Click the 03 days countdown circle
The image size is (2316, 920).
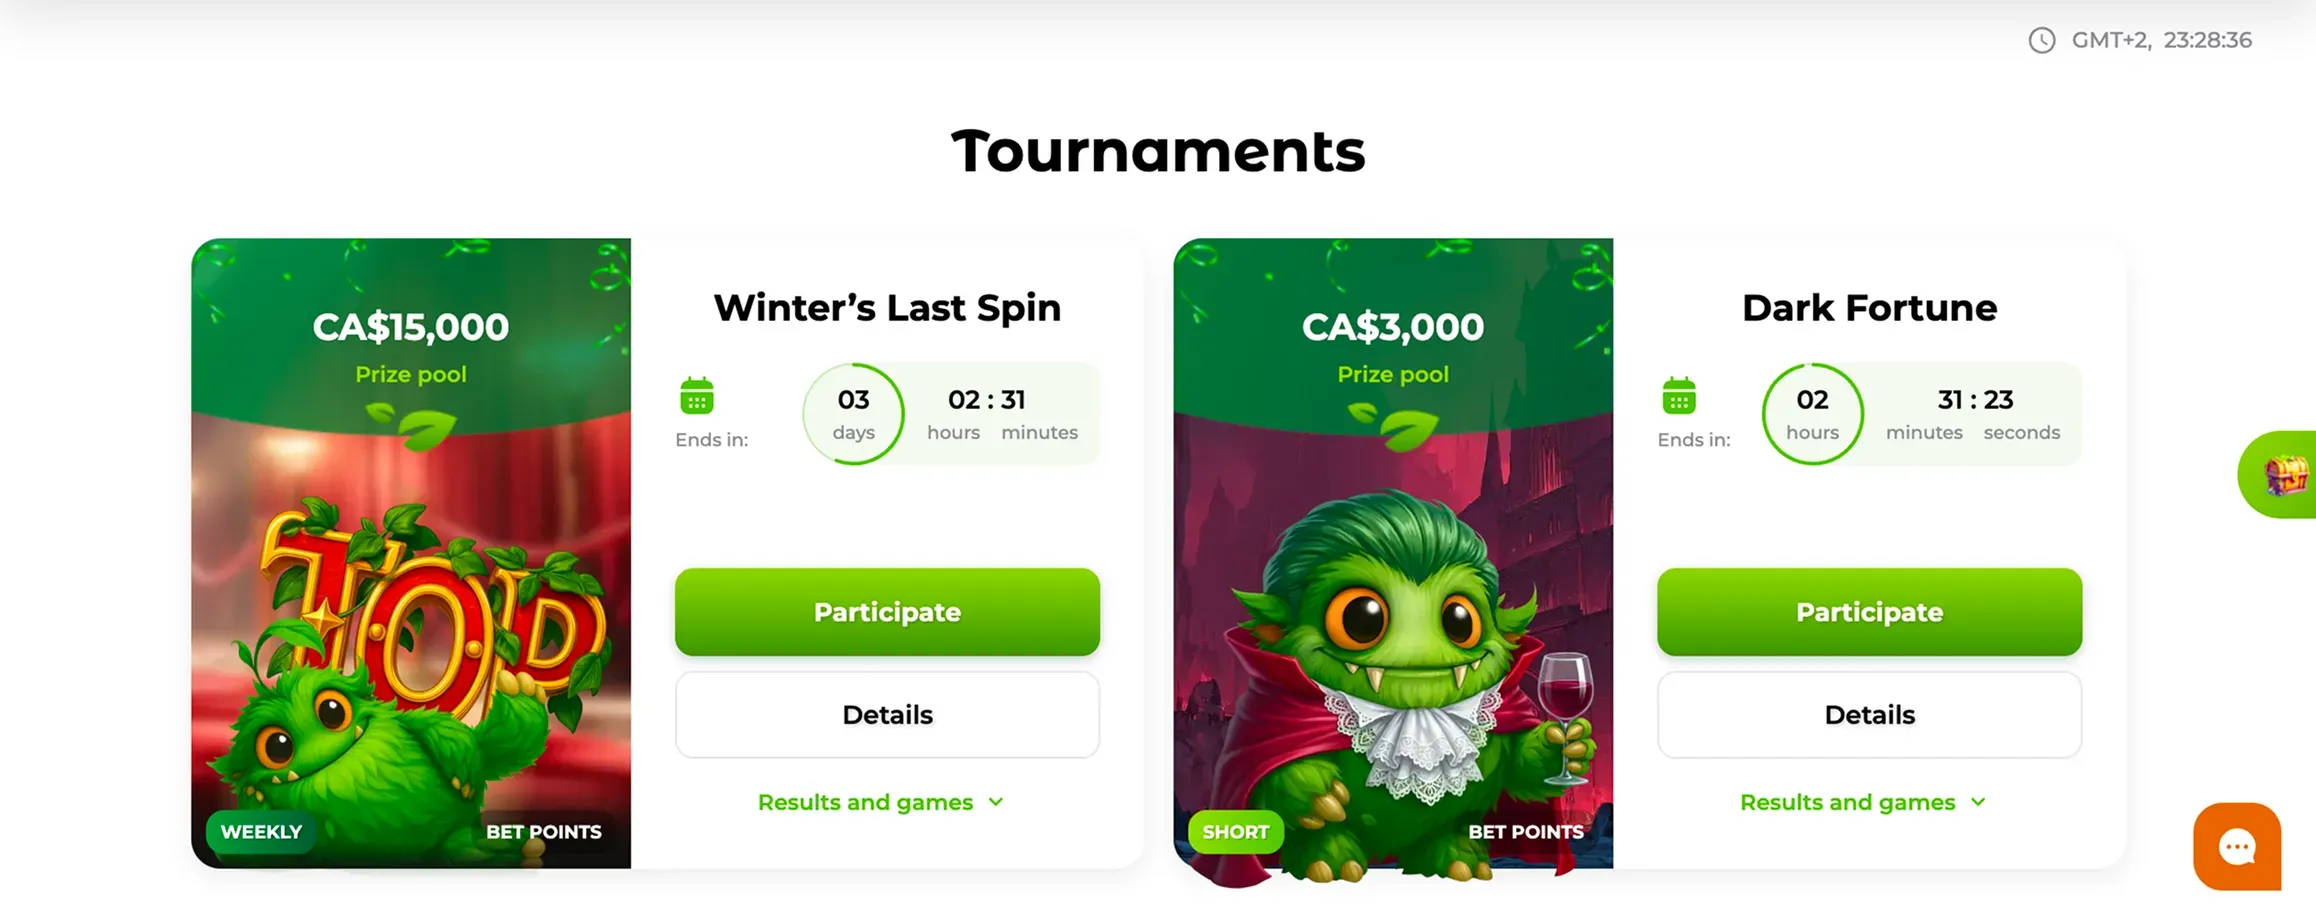click(x=853, y=414)
